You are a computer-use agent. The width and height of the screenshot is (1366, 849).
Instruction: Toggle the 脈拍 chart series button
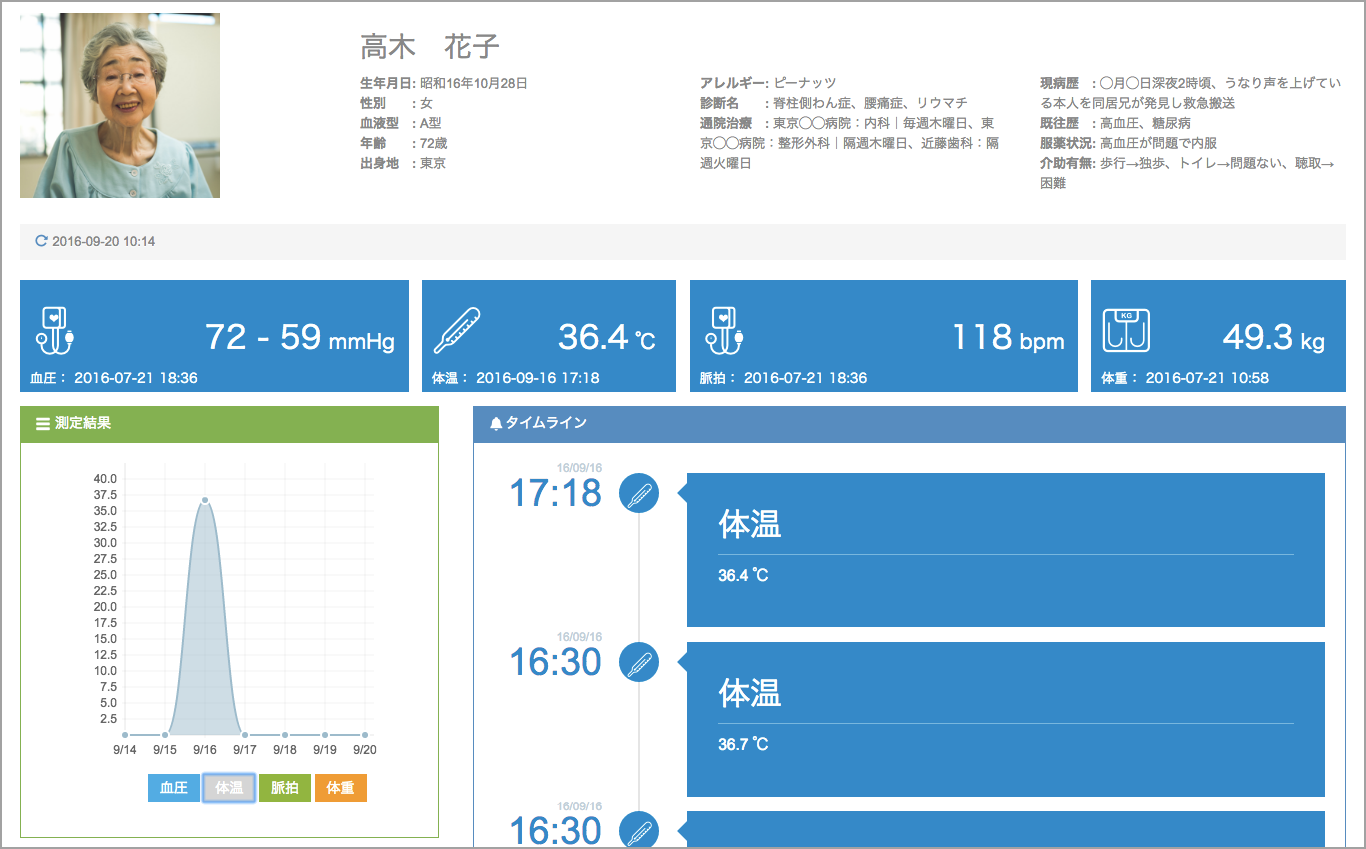(x=285, y=788)
